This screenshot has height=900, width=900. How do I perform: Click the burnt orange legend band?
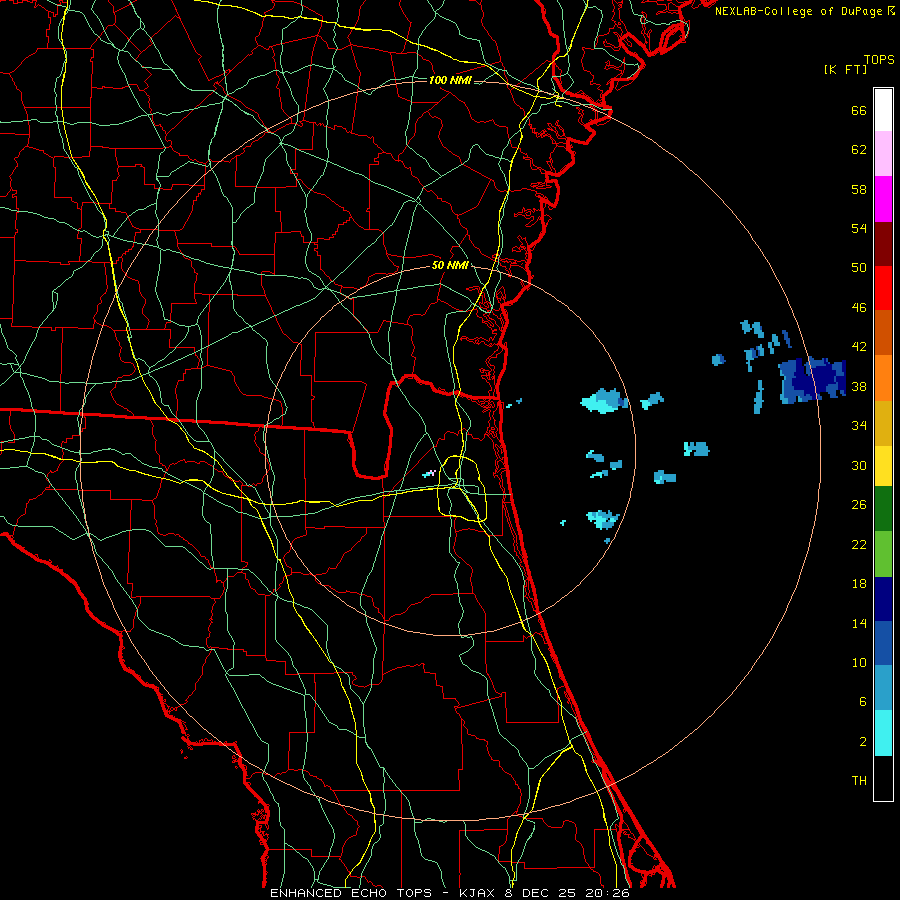883,332
